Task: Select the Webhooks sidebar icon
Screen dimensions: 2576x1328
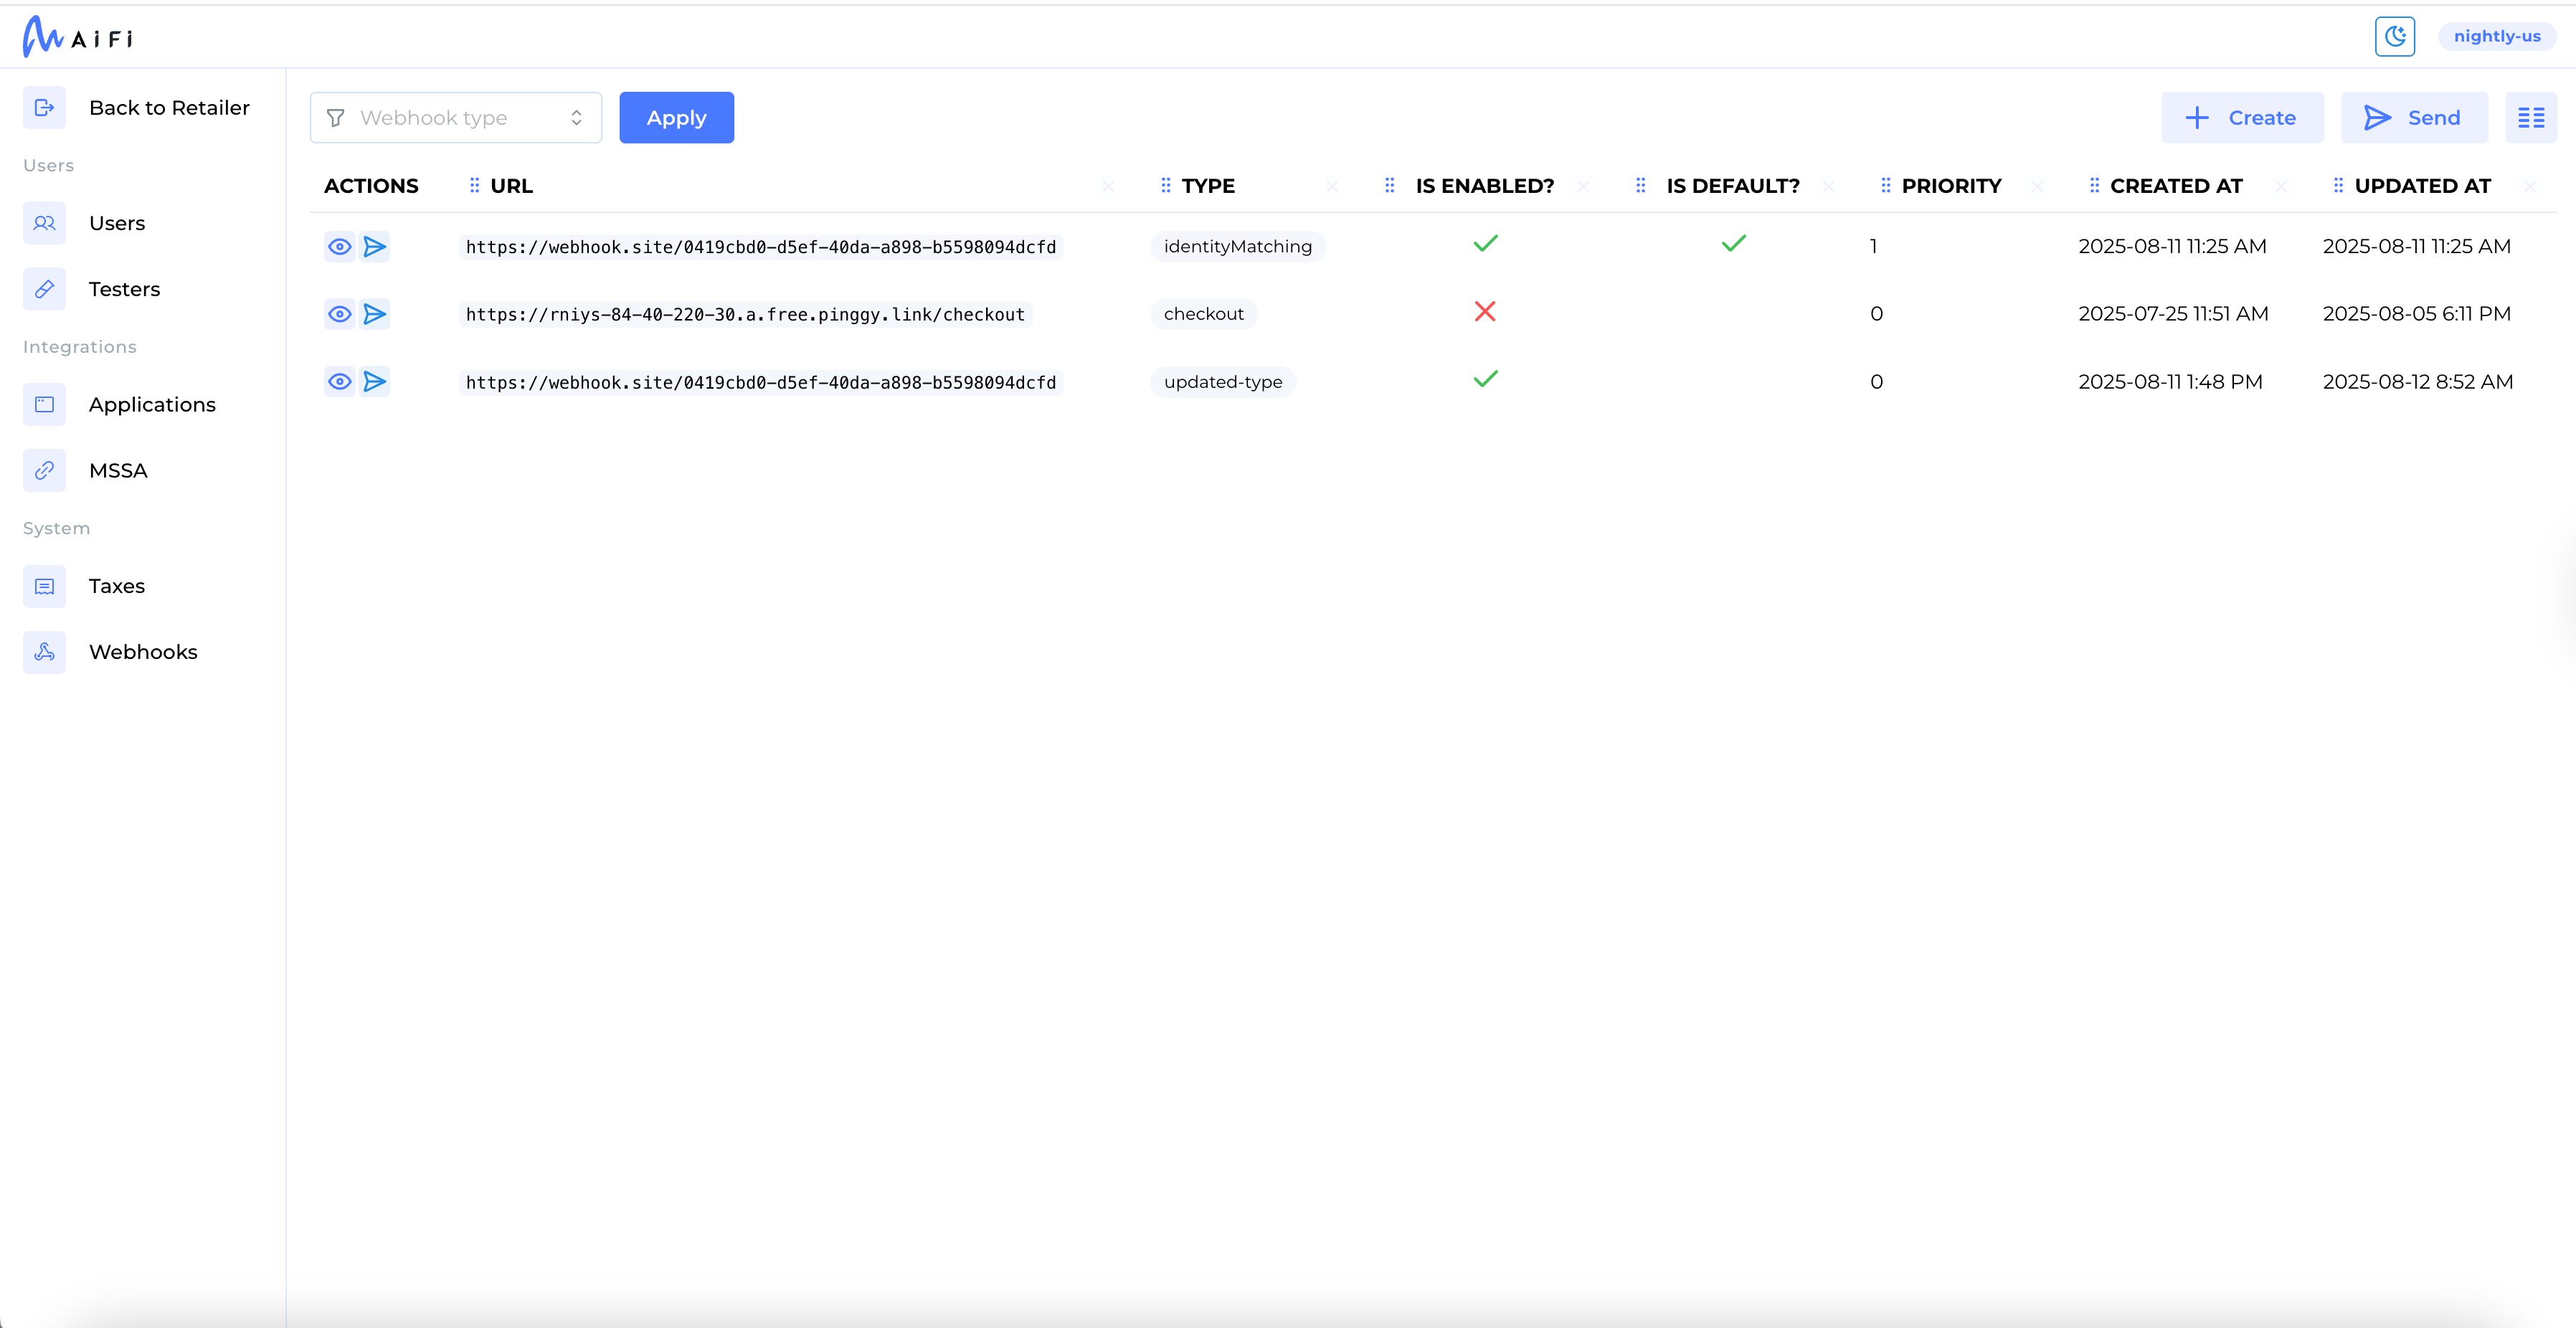Action: (x=44, y=651)
